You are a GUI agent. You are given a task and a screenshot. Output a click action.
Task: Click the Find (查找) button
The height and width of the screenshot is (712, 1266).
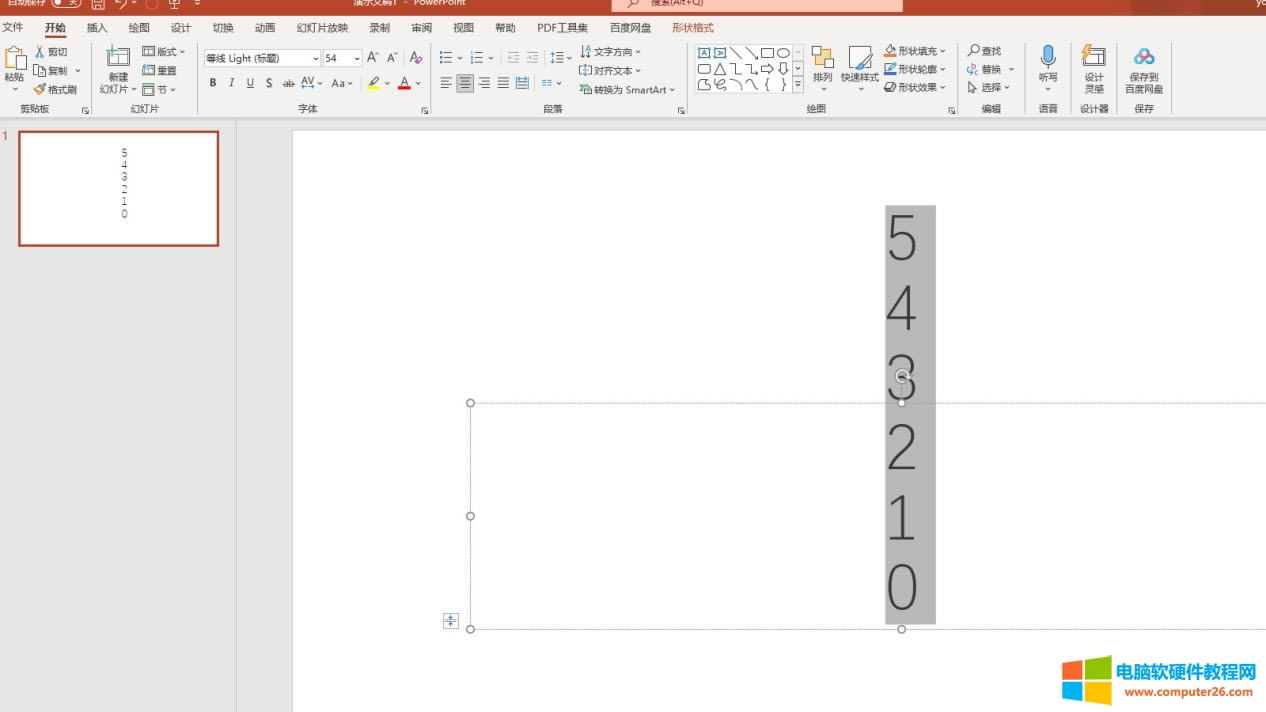tap(984, 51)
